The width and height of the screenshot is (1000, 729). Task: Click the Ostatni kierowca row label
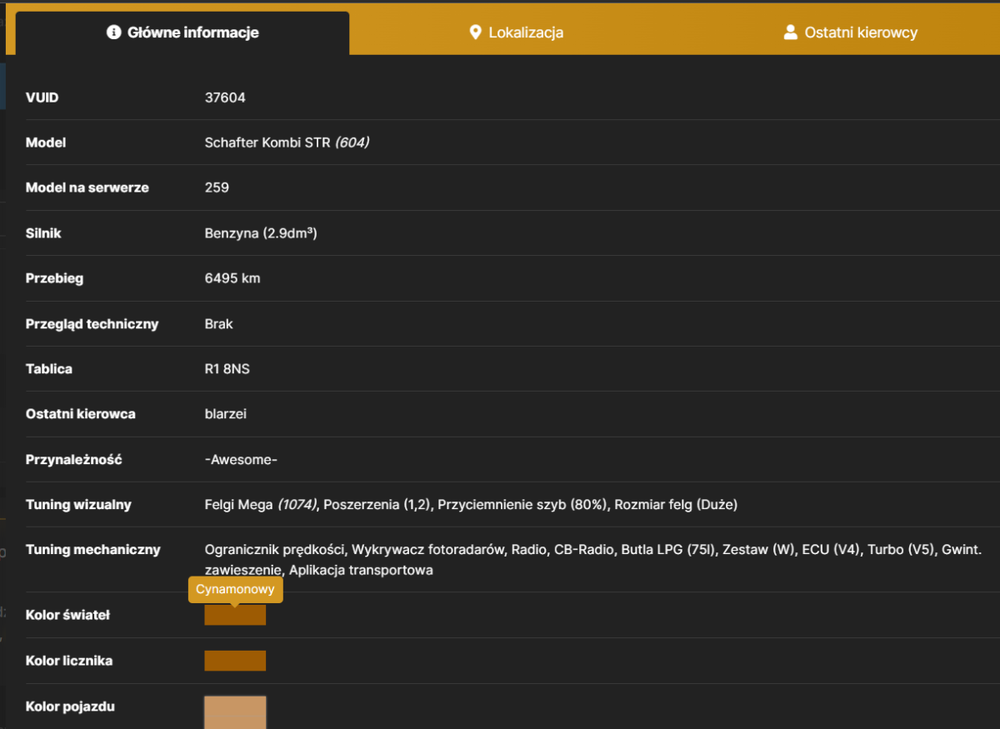[80, 414]
